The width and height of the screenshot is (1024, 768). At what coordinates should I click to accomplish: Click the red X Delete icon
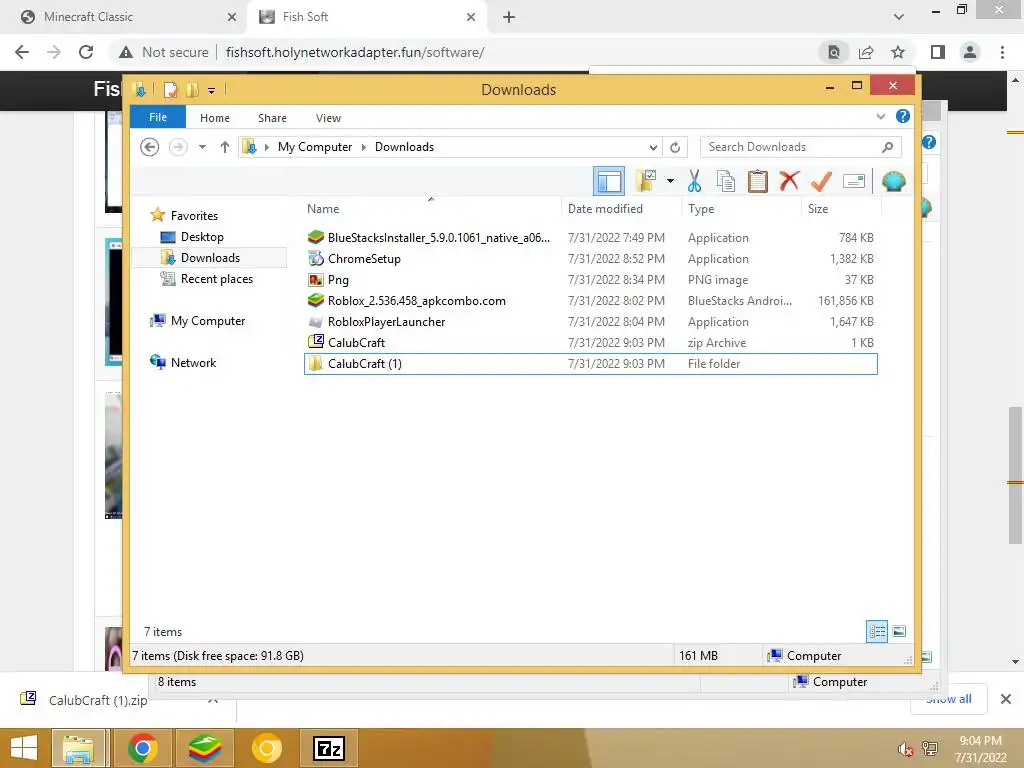[789, 181]
